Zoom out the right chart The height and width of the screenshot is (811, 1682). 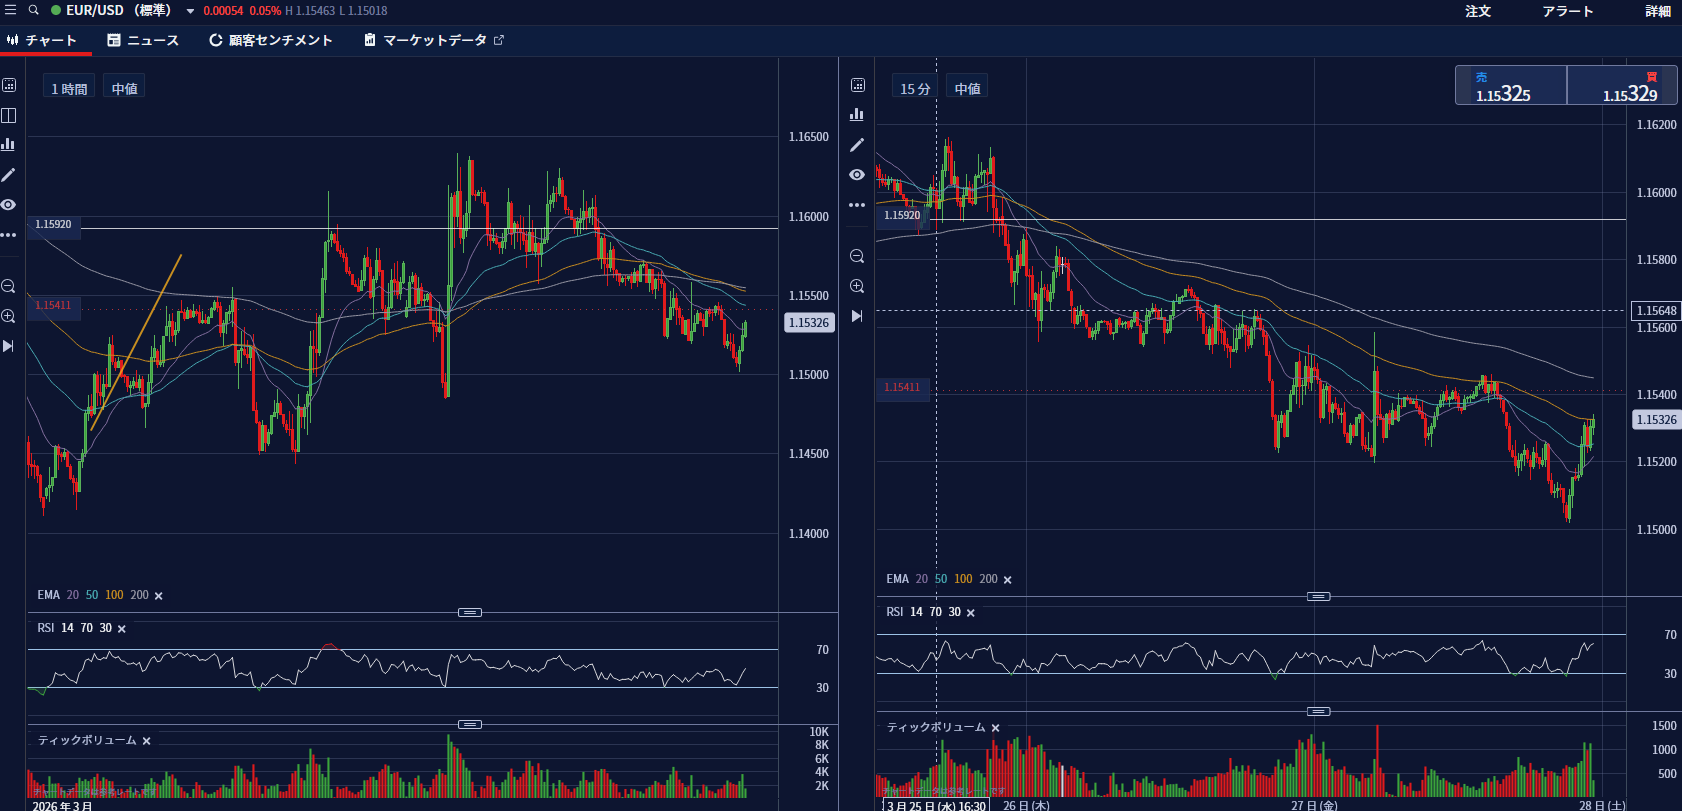click(857, 256)
